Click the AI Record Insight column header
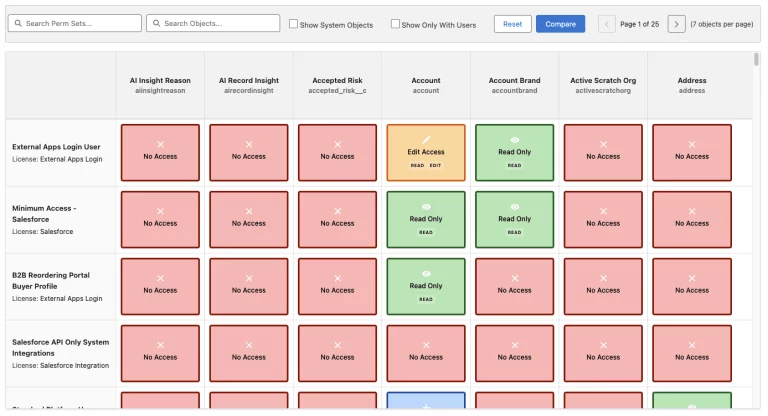The width and height of the screenshot is (768, 416). 249,85
